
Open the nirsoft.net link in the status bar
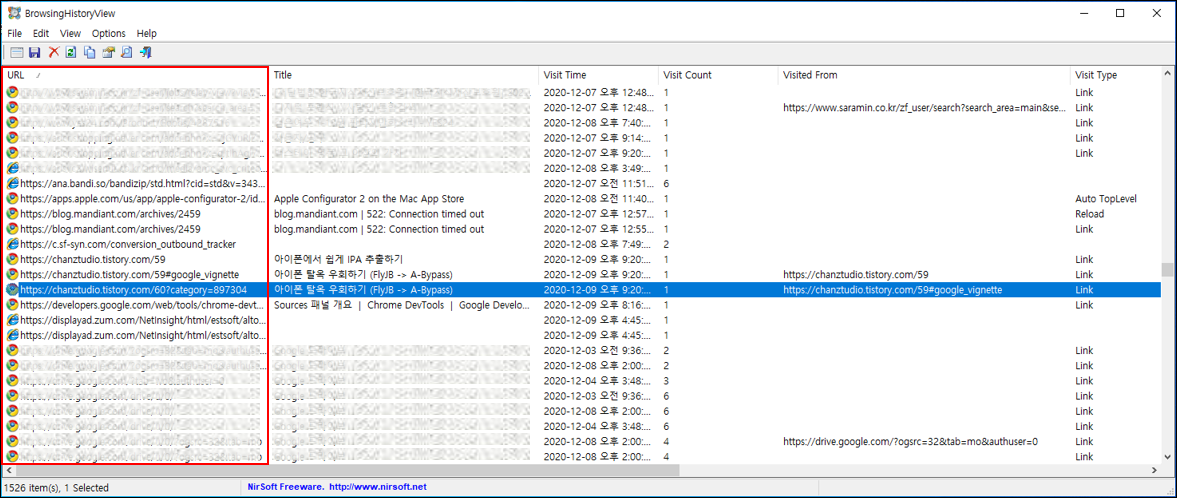(378, 487)
